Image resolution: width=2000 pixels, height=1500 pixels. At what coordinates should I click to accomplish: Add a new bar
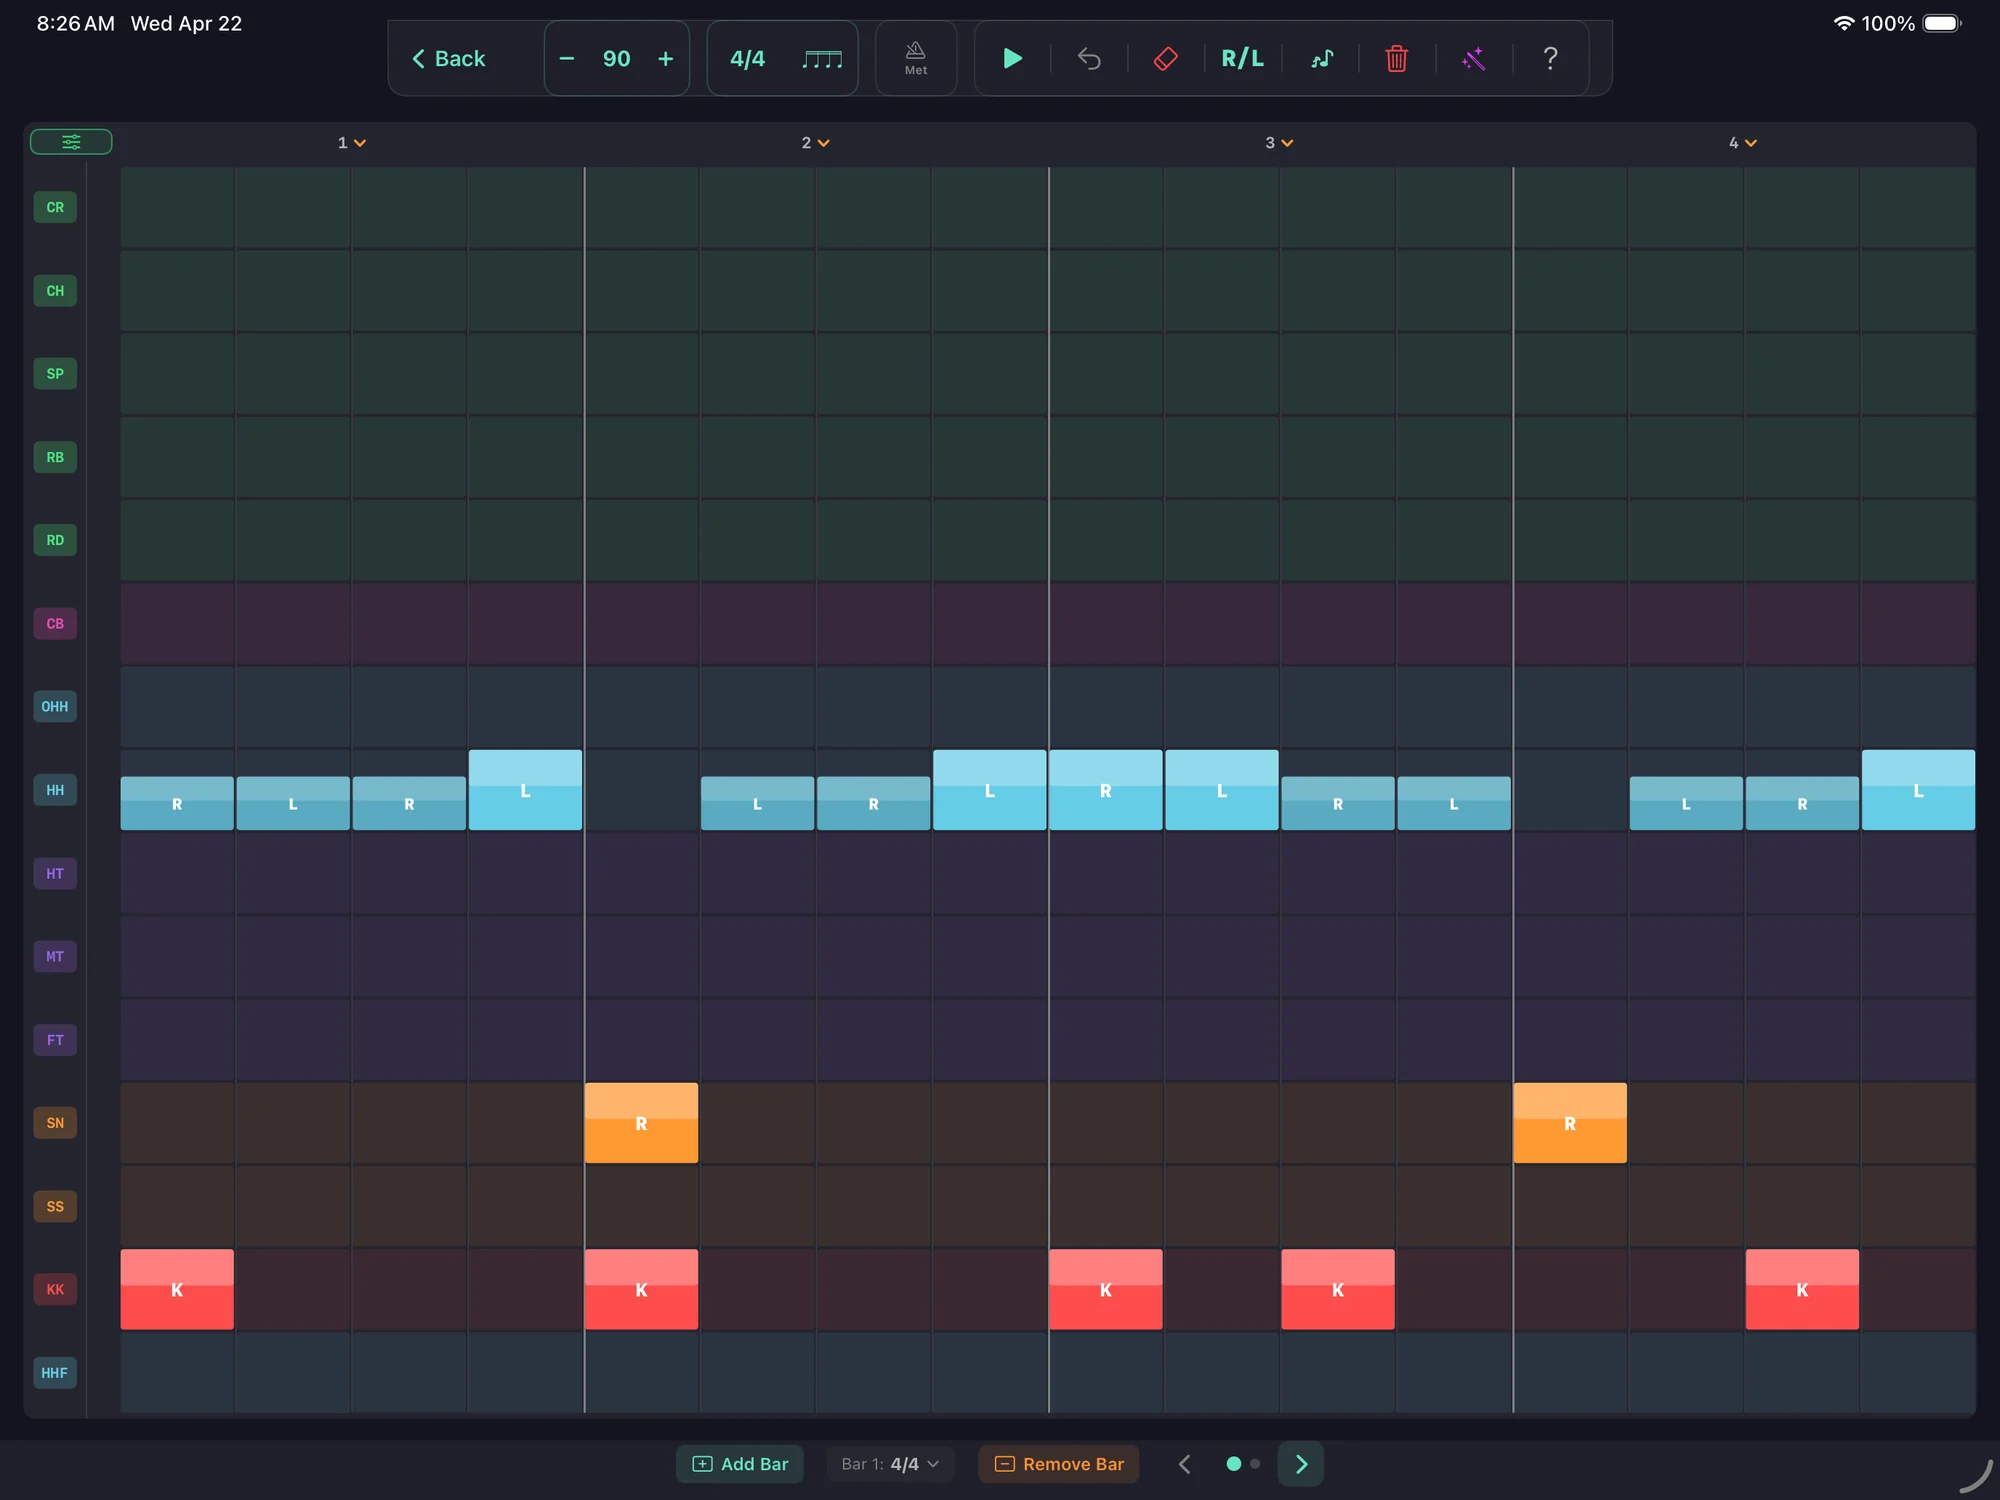[740, 1464]
